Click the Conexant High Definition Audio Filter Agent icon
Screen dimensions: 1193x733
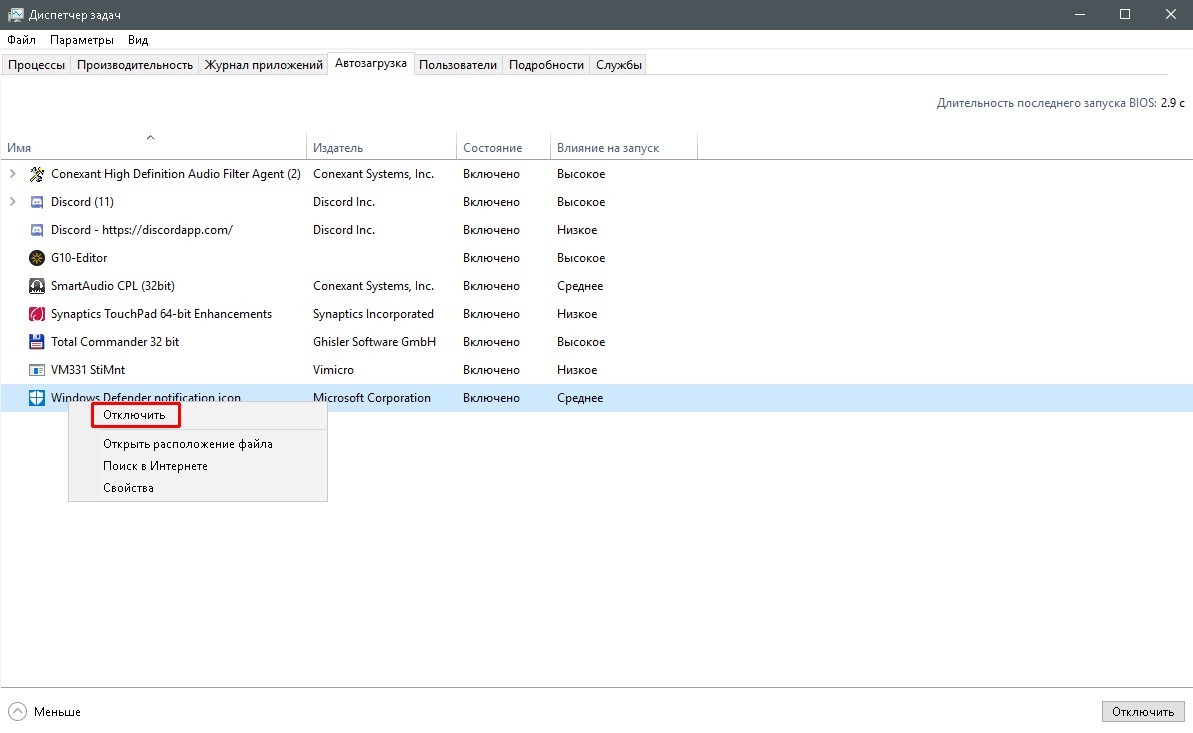click(37, 174)
